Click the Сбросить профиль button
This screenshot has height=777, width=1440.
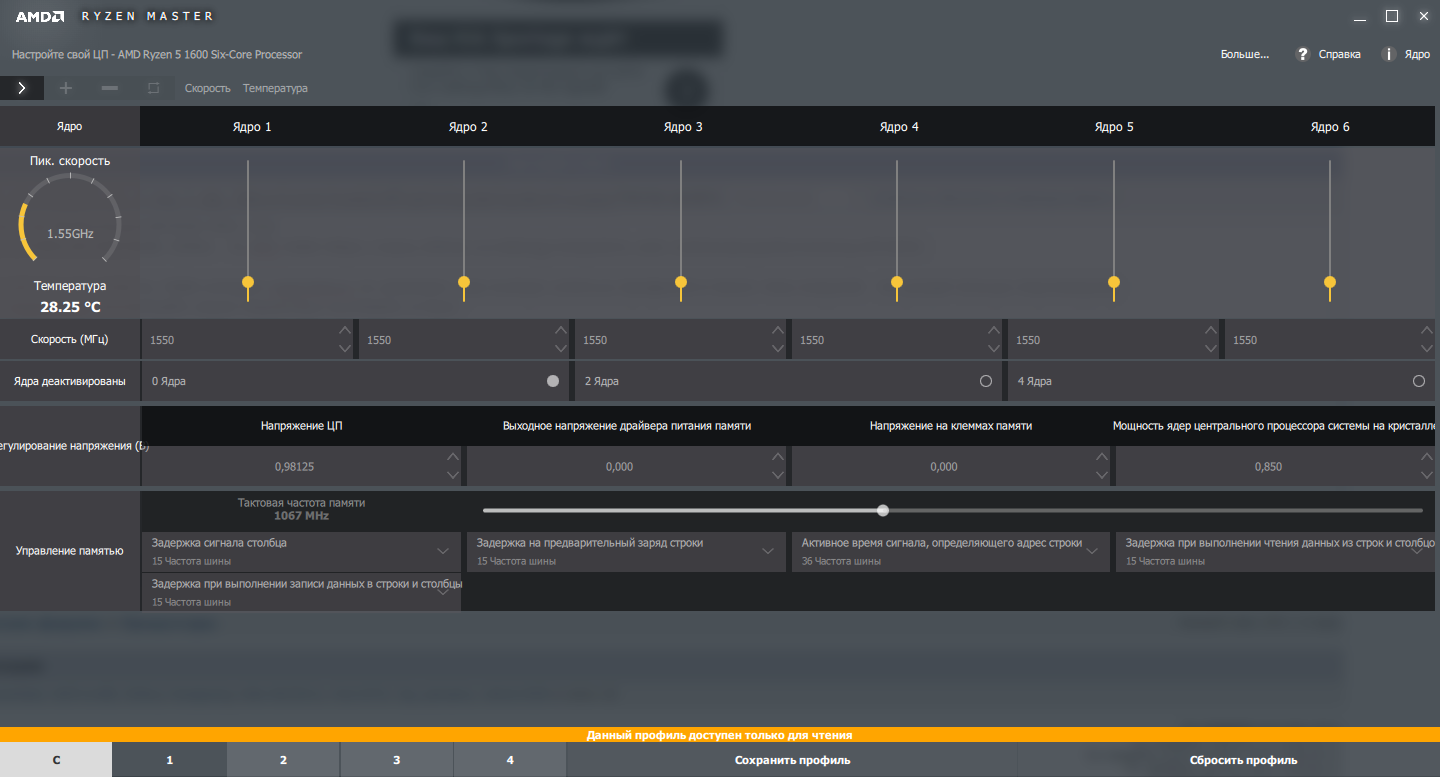click(x=1243, y=760)
